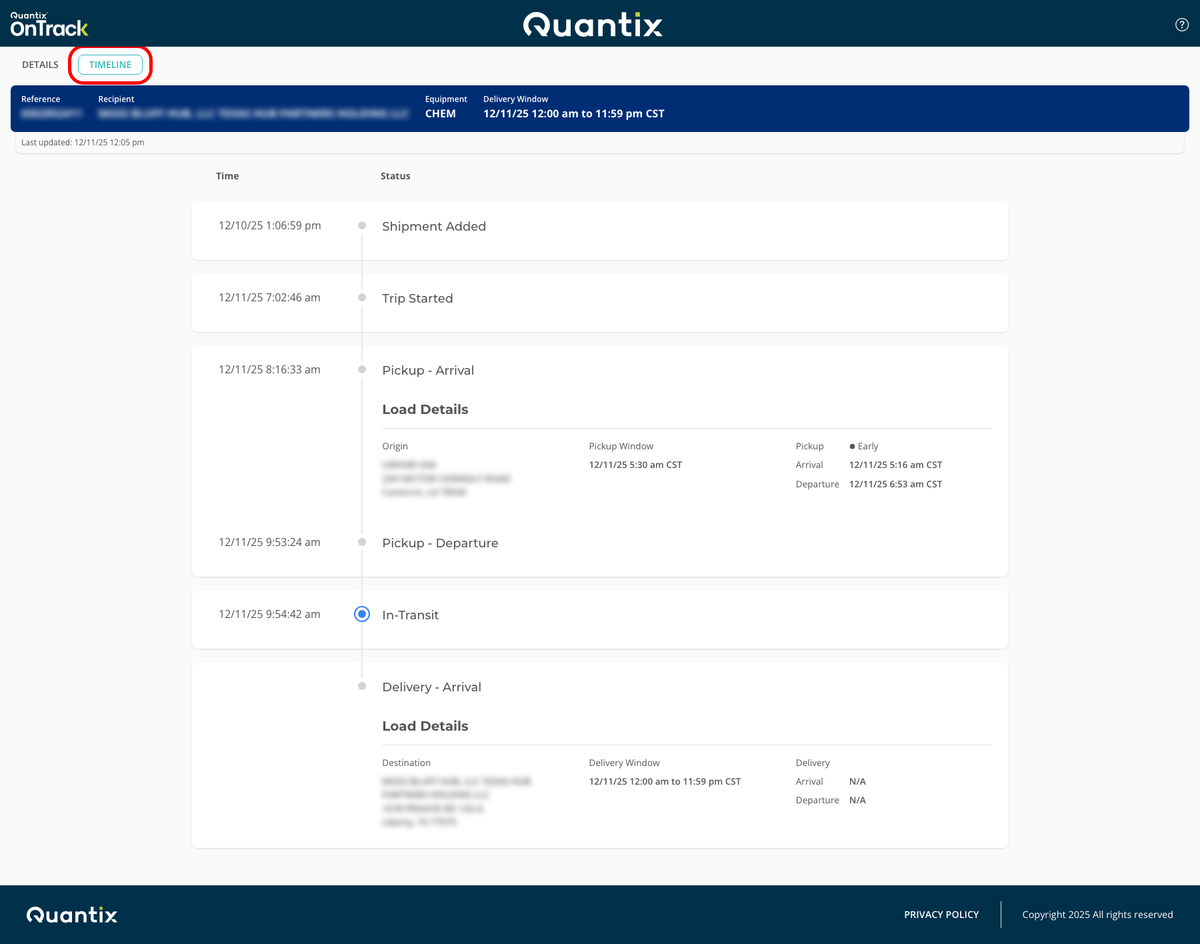Image resolution: width=1200 pixels, height=944 pixels.
Task: Click the timeline dot for Shipment Added
Action: (361, 225)
